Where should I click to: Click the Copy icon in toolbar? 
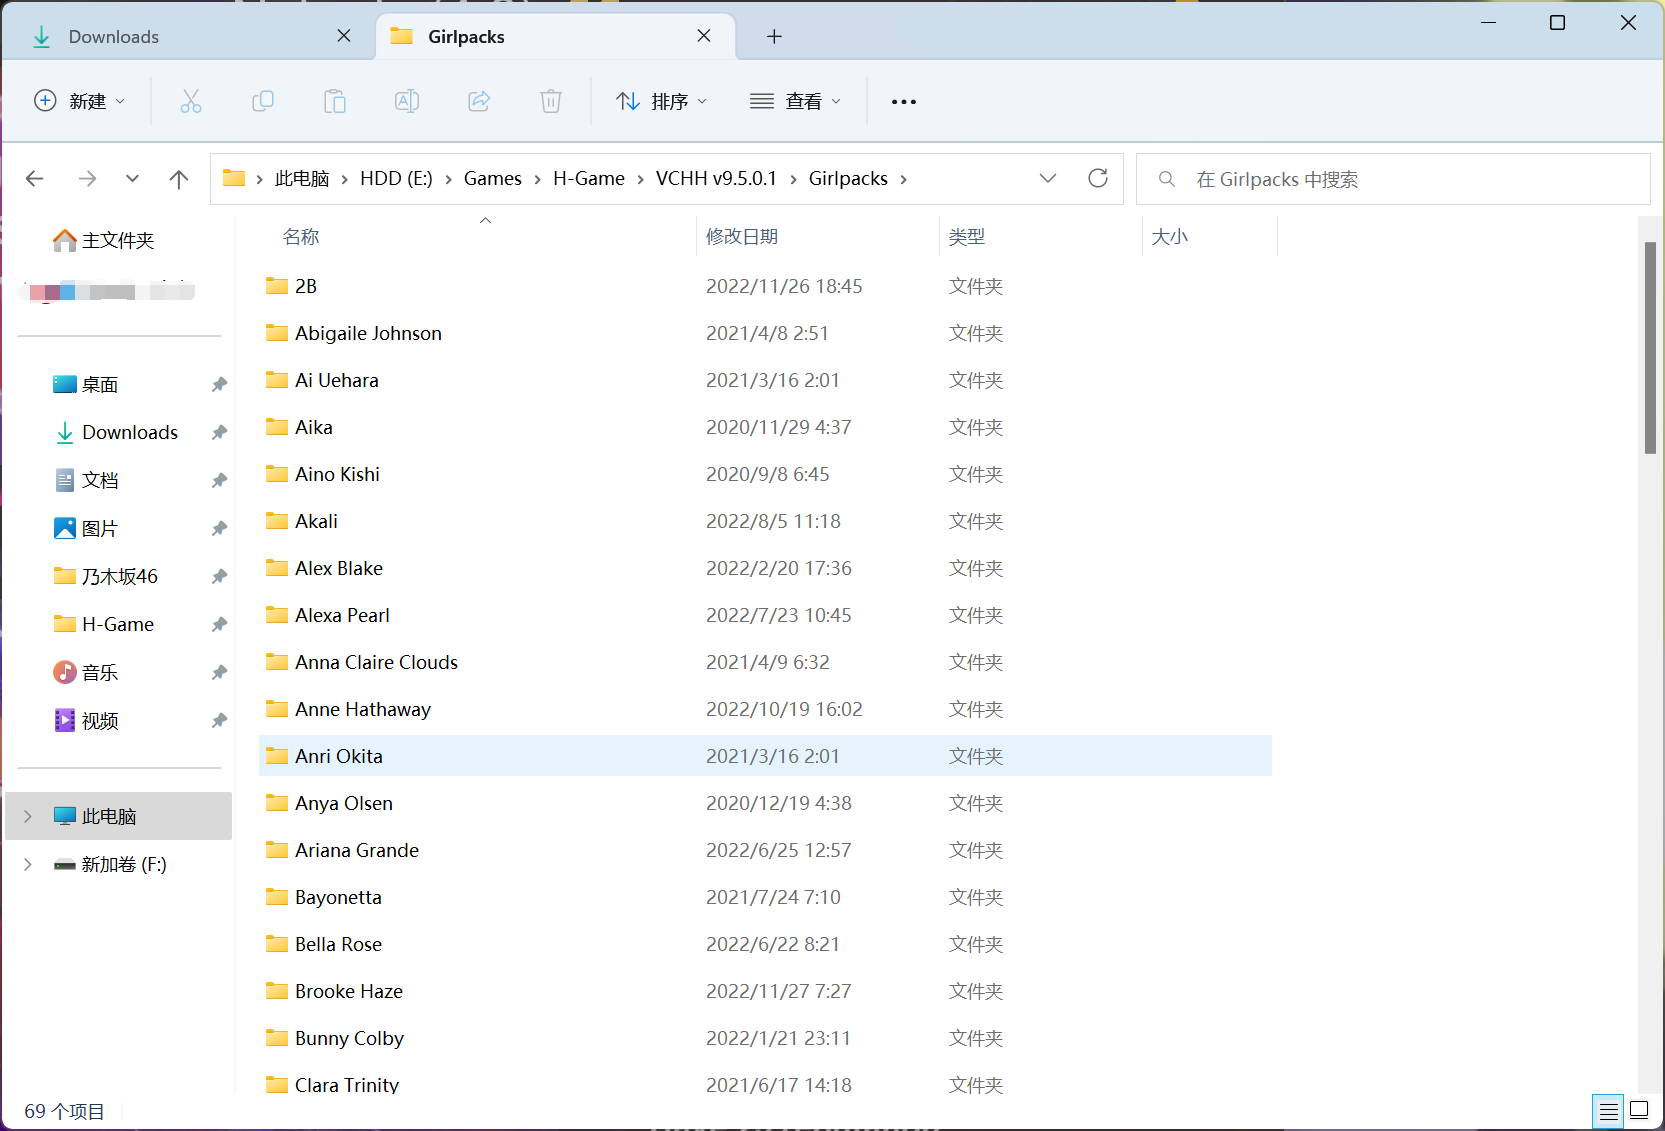263,101
